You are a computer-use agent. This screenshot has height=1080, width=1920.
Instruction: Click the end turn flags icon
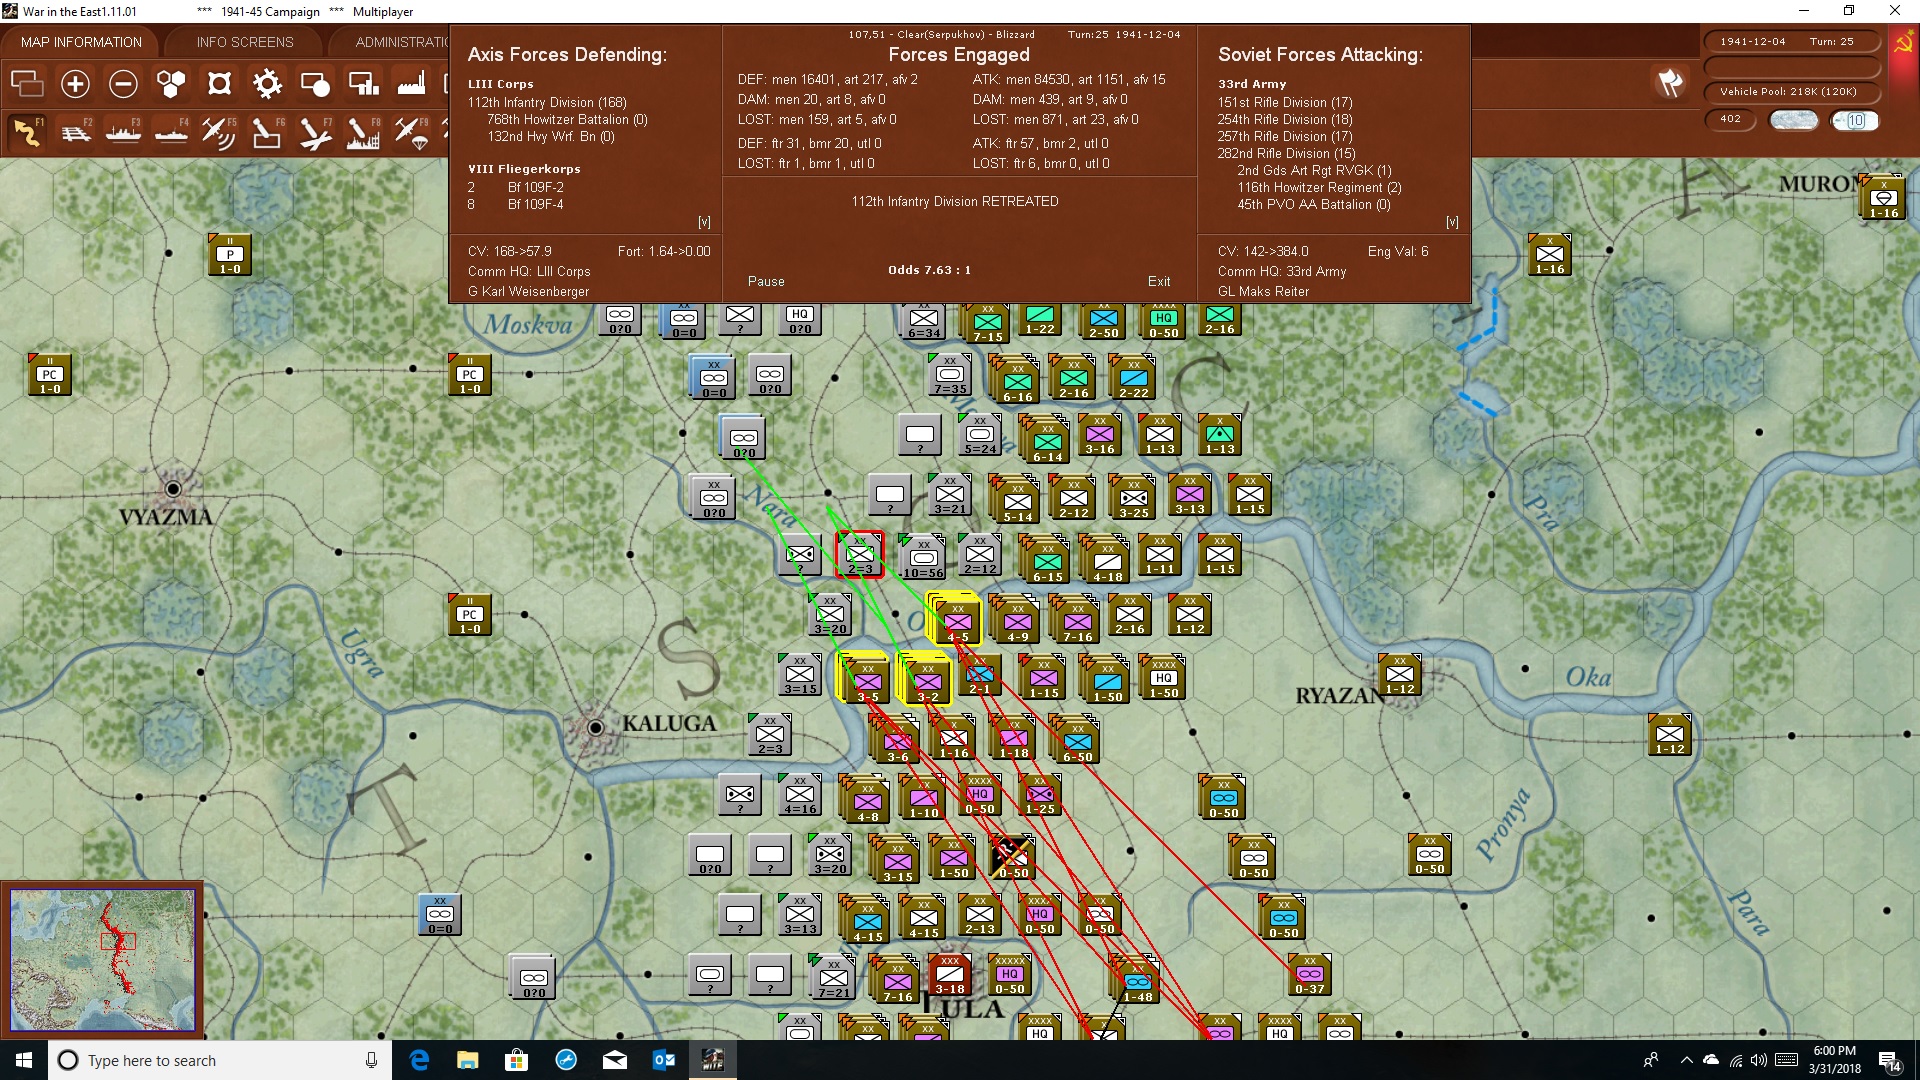(1669, 83)
